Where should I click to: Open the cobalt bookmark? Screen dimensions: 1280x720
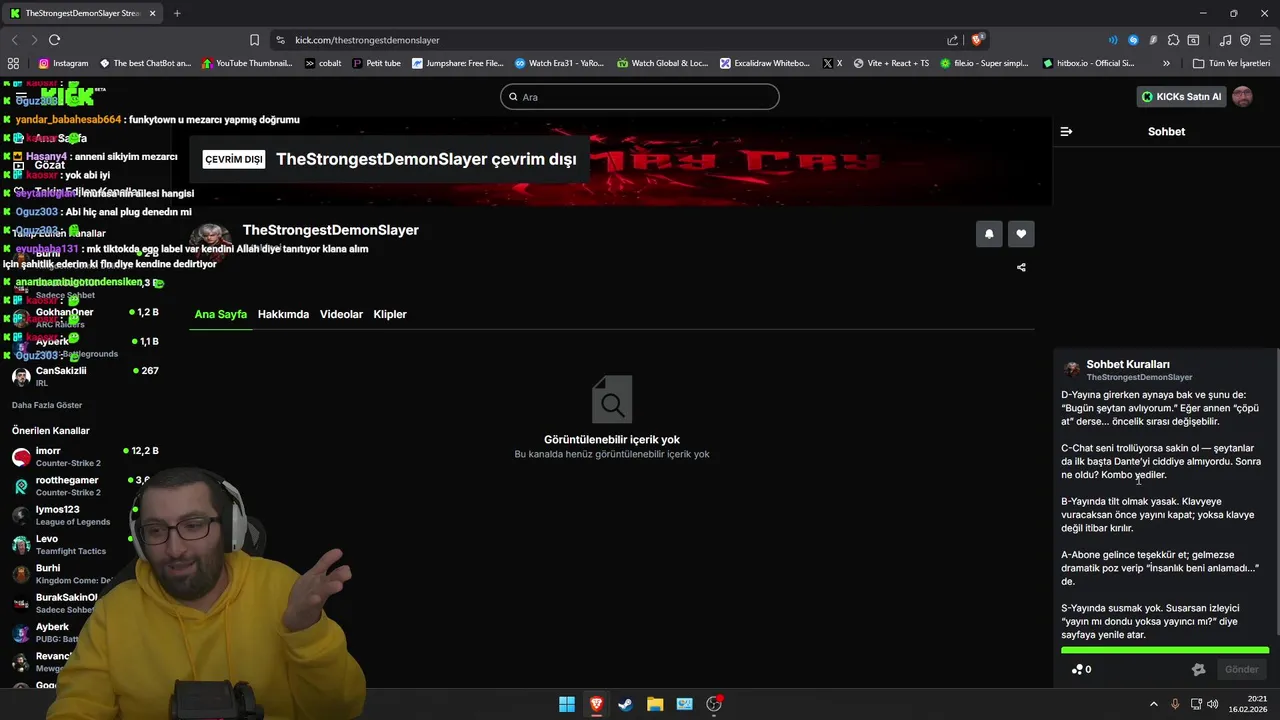323,63
